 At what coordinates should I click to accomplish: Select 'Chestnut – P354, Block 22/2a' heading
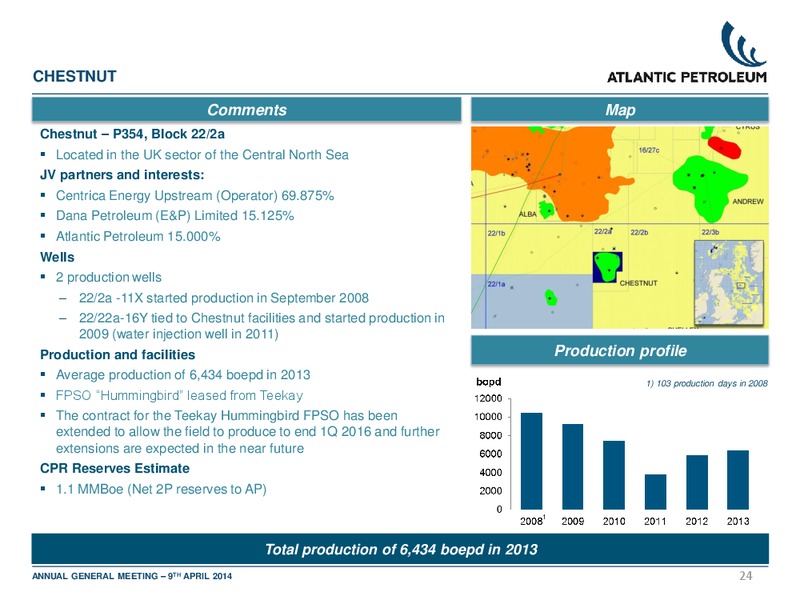coord(132,134)
